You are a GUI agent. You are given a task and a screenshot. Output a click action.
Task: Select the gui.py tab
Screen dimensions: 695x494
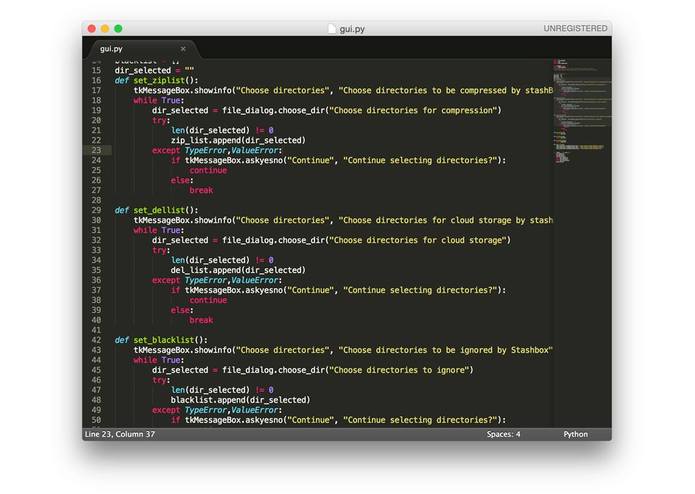141,49
